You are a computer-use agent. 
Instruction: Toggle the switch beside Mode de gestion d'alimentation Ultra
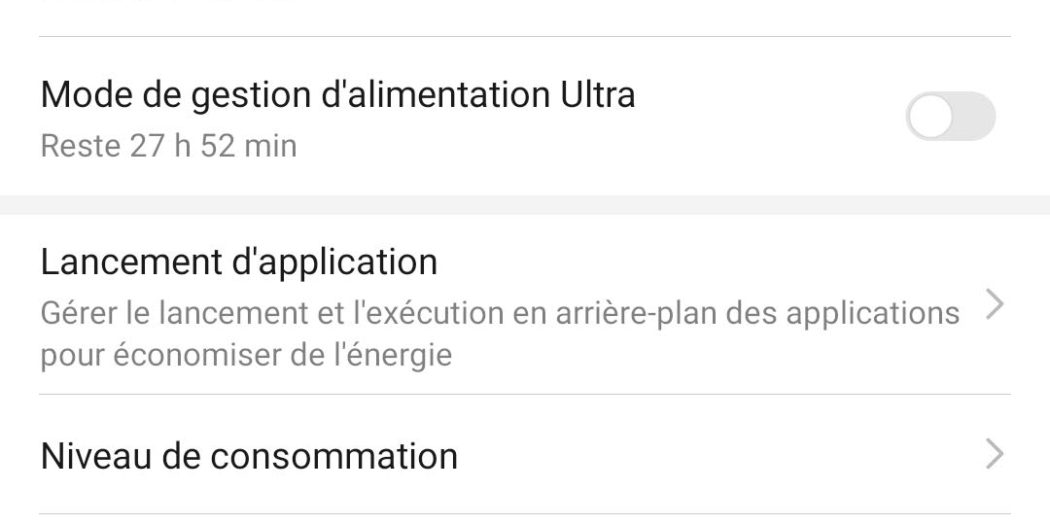coord(950,117)
